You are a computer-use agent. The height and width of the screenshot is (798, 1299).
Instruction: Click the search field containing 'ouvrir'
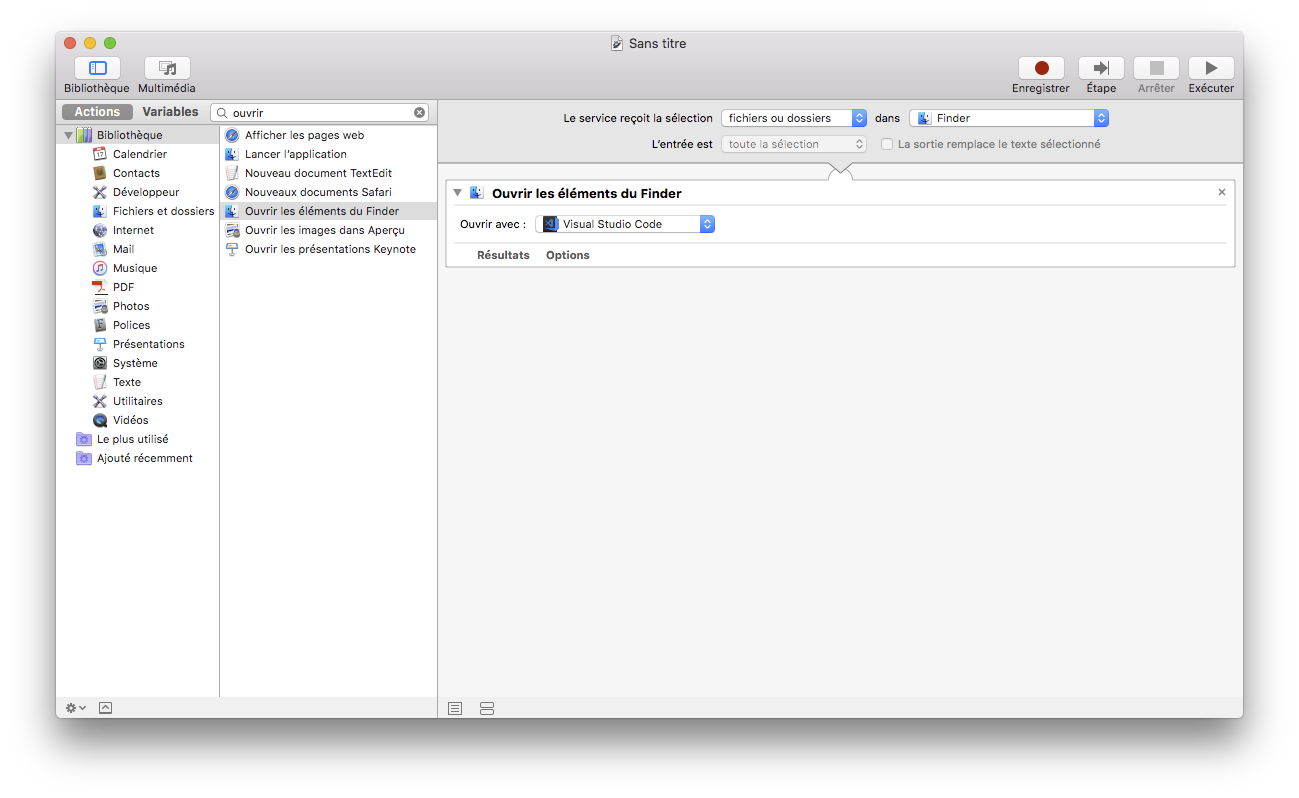pyautogui.click(x=320, y=113)
